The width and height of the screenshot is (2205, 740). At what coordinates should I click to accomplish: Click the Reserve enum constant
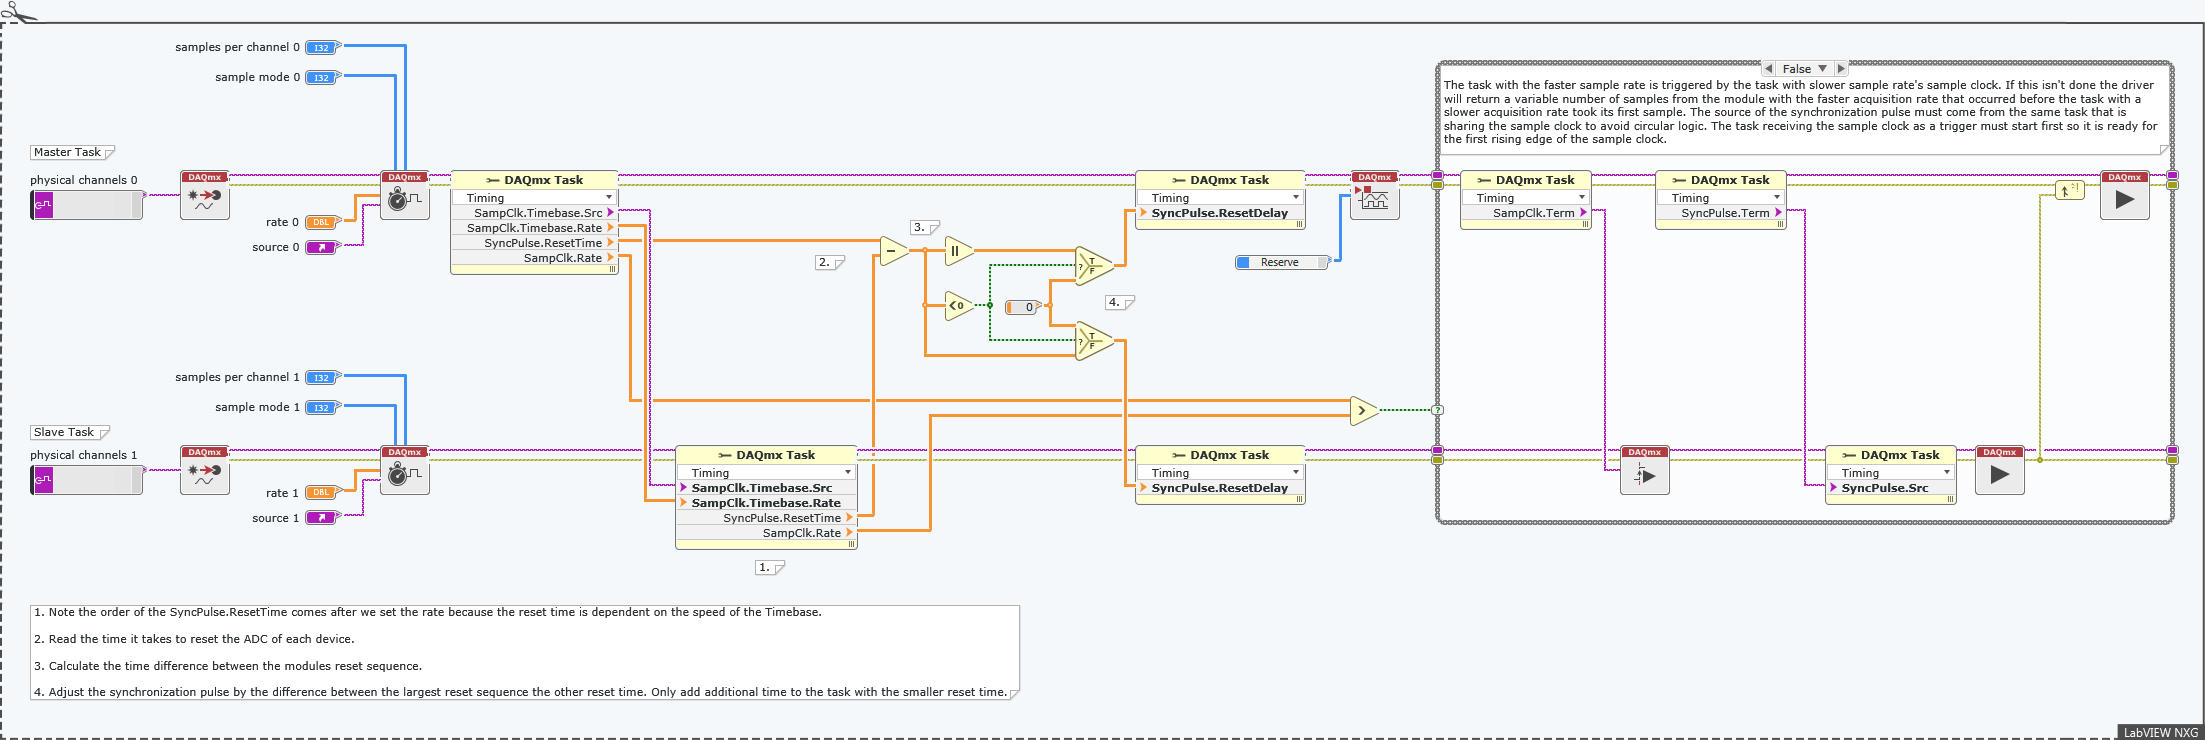(1280, 262)
